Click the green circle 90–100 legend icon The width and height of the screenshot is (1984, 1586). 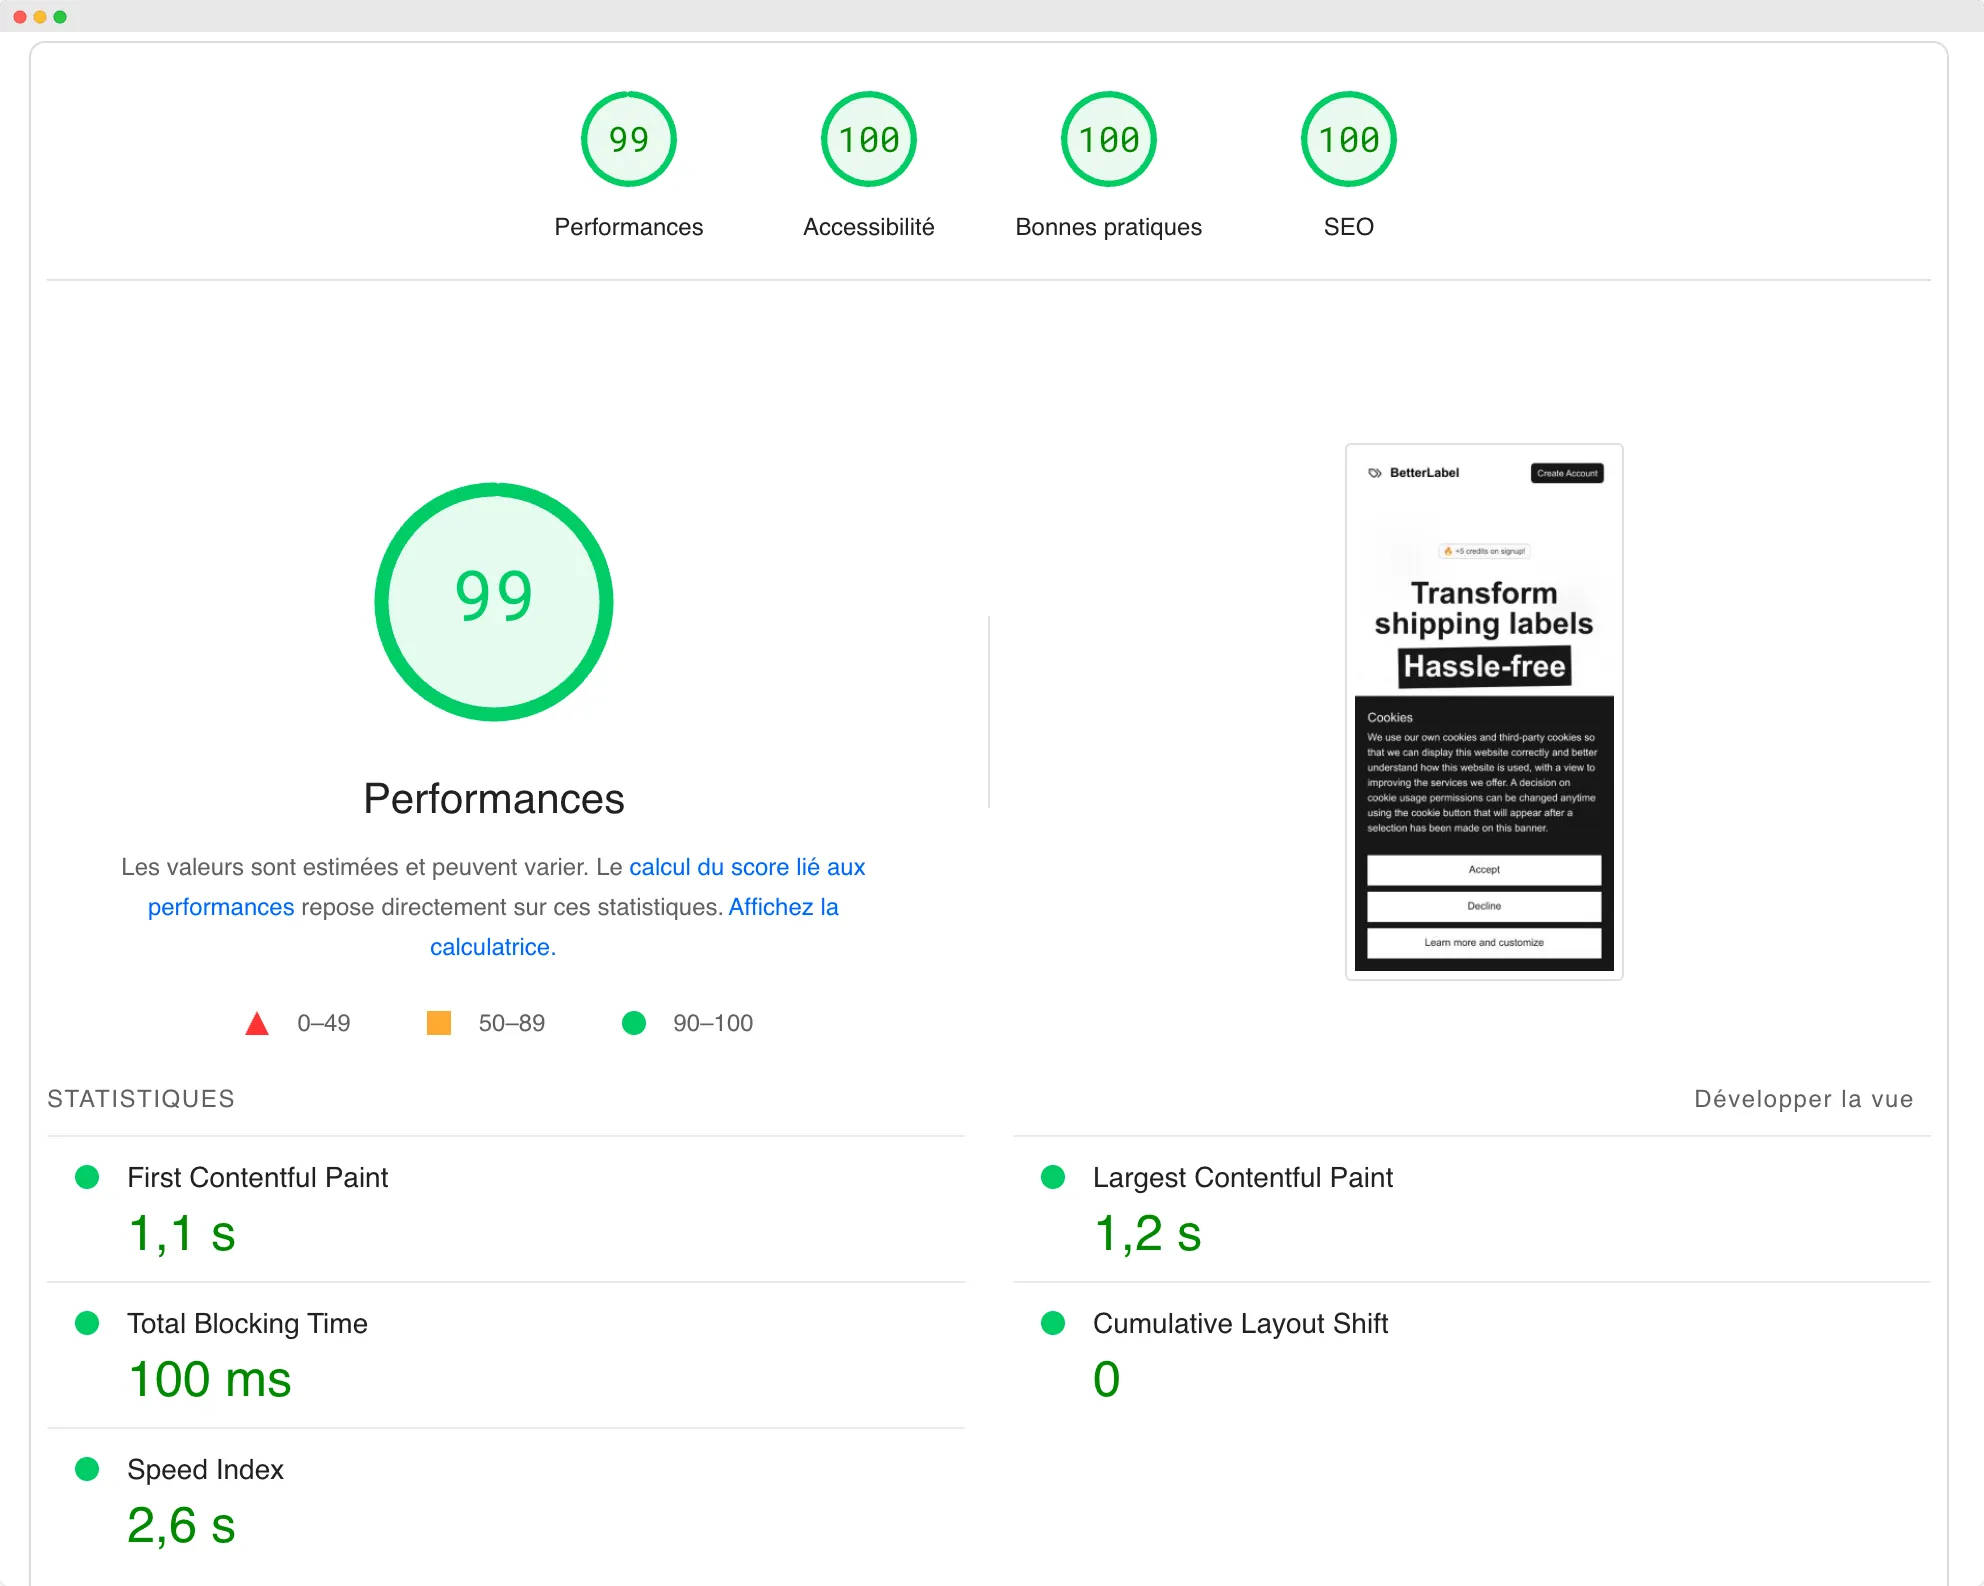click(x=634, y=1023)
